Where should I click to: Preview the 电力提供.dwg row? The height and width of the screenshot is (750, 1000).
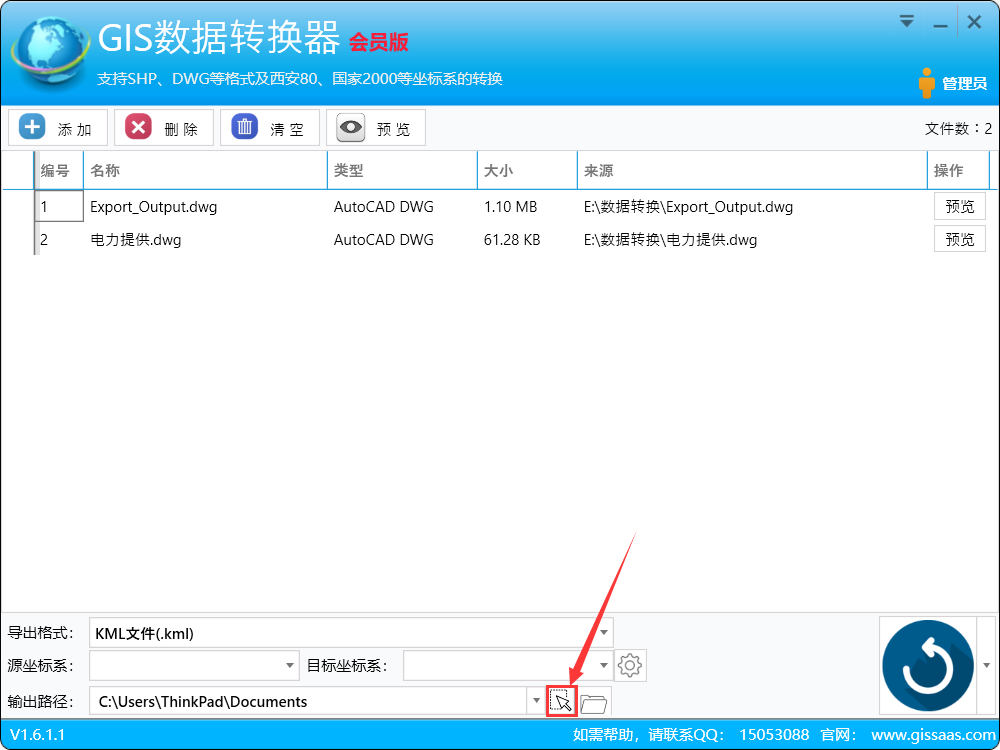tap(960, 239)
